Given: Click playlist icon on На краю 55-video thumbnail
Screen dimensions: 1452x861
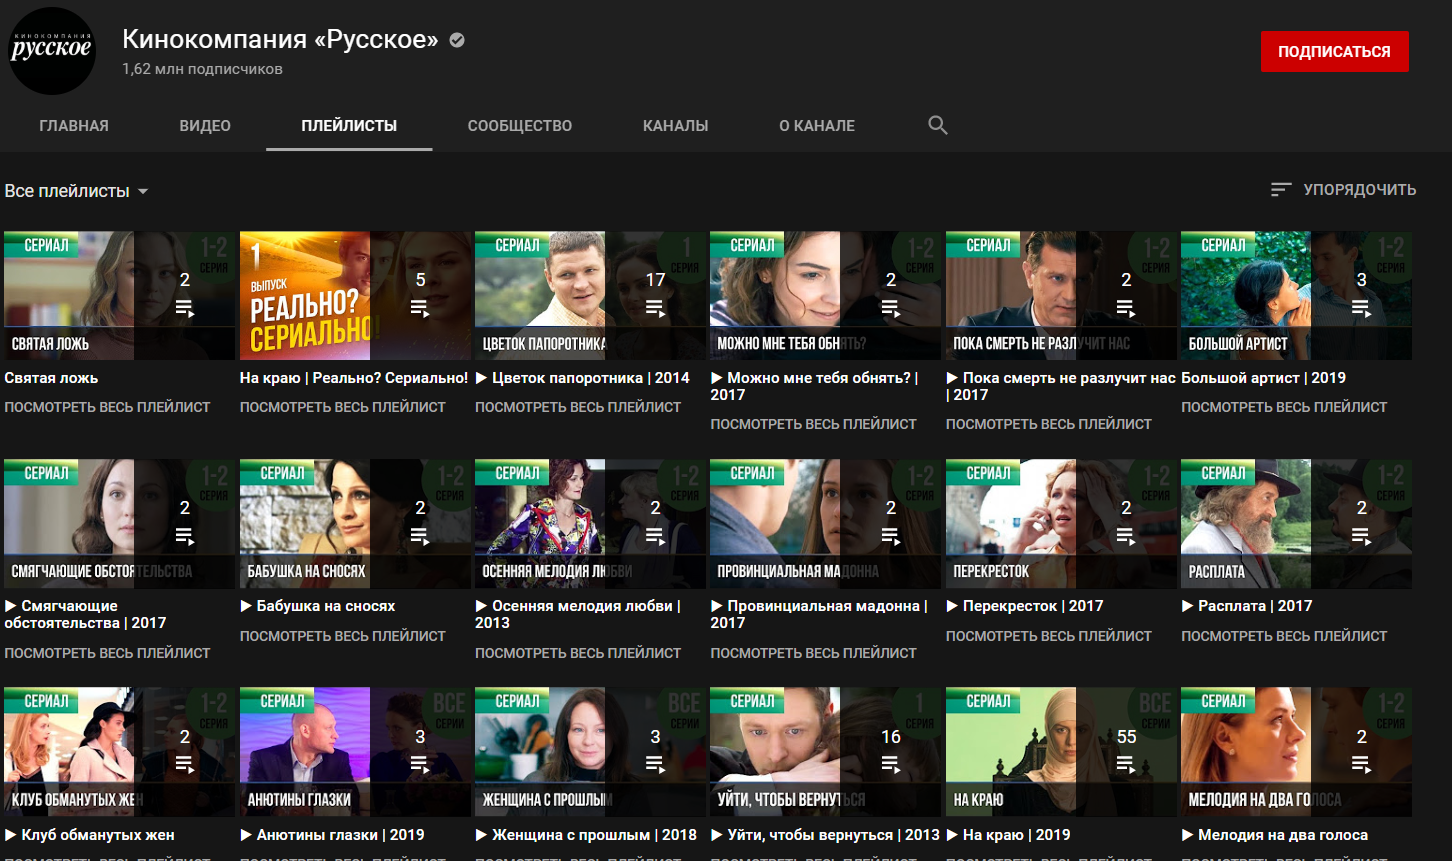Looking at the screenshot, I should tap(1126, 764).
